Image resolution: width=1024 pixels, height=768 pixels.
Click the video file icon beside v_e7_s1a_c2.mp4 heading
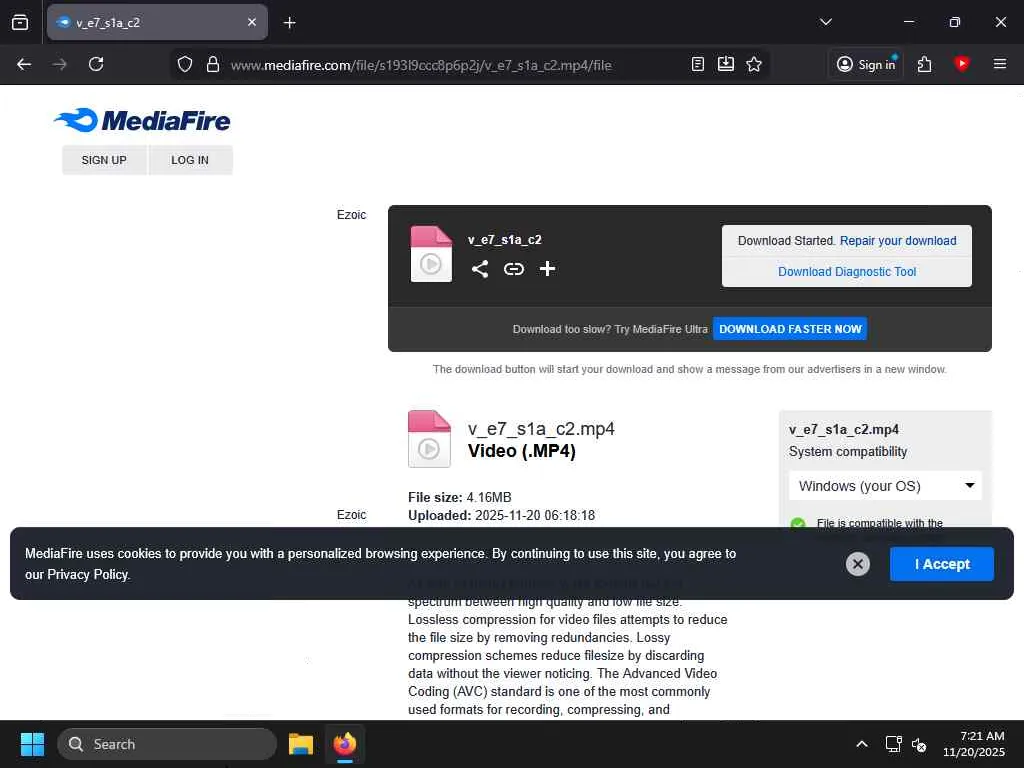coord(429,439)
